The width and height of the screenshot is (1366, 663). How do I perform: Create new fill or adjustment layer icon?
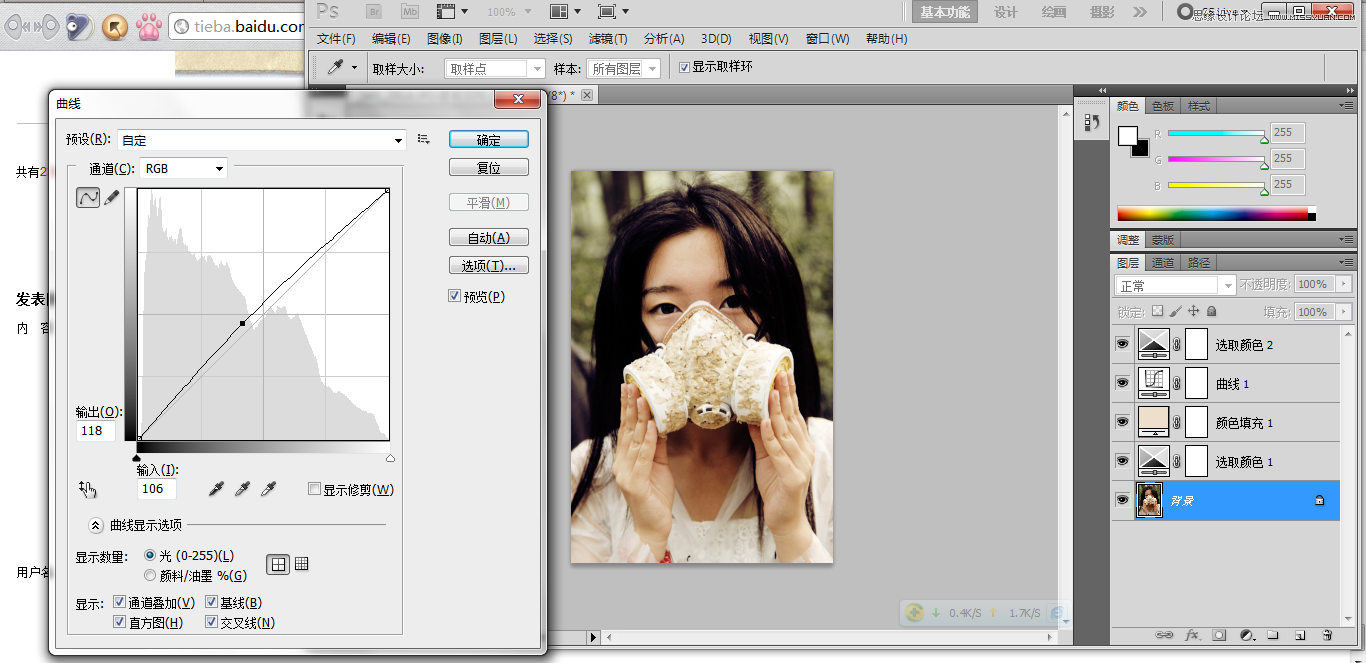1246,635
